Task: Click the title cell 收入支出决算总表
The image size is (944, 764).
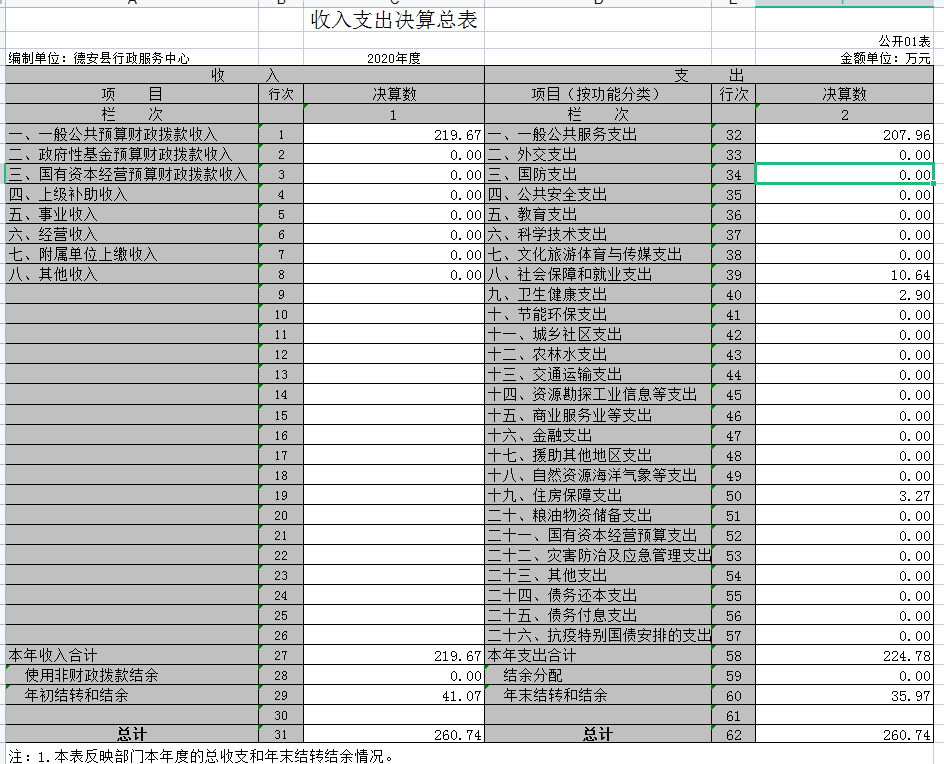Action: coord(393,20)
